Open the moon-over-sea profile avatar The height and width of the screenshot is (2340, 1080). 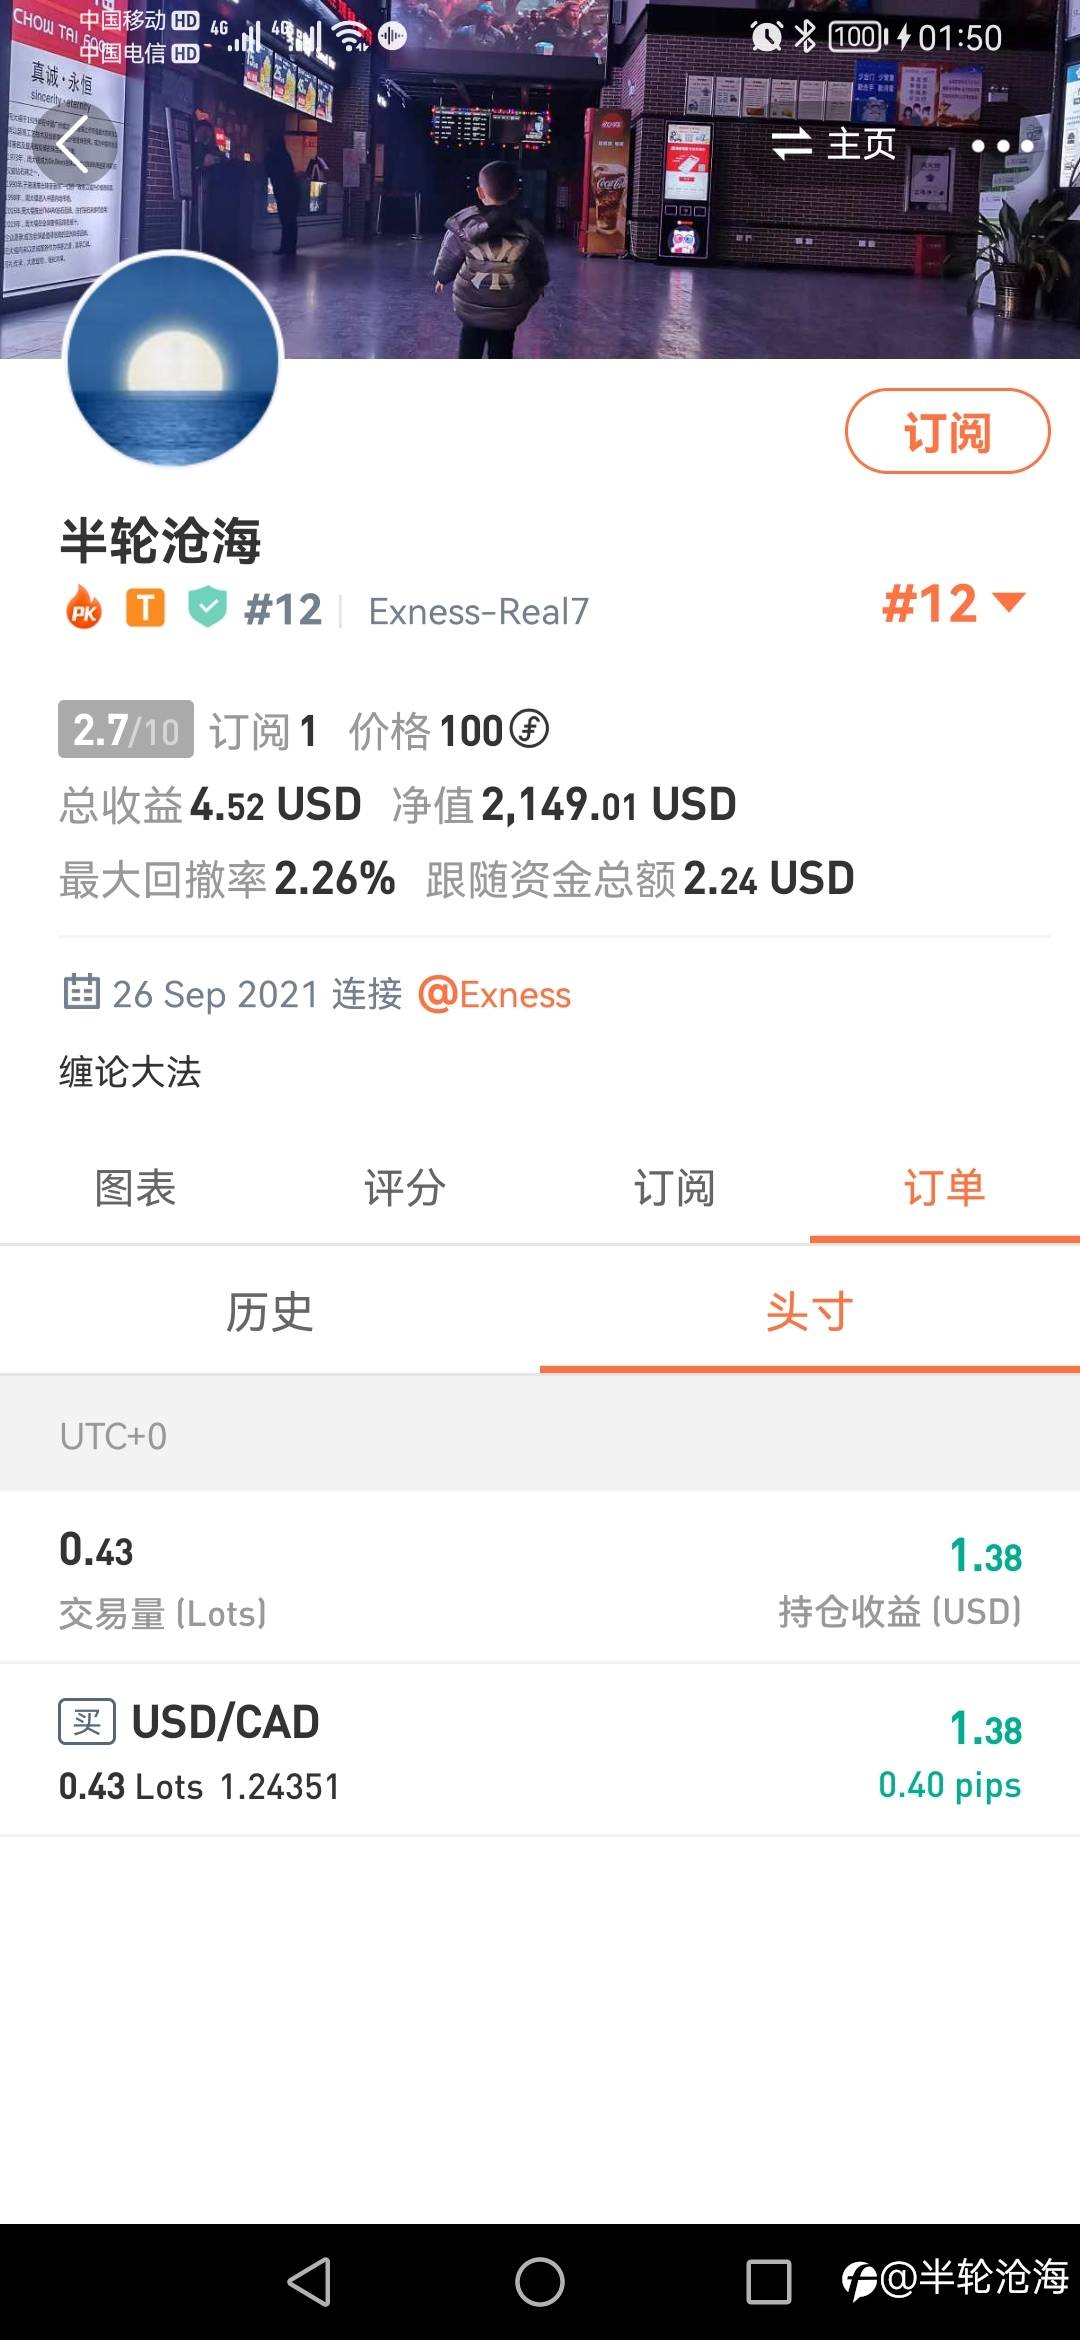coord(173,360)
